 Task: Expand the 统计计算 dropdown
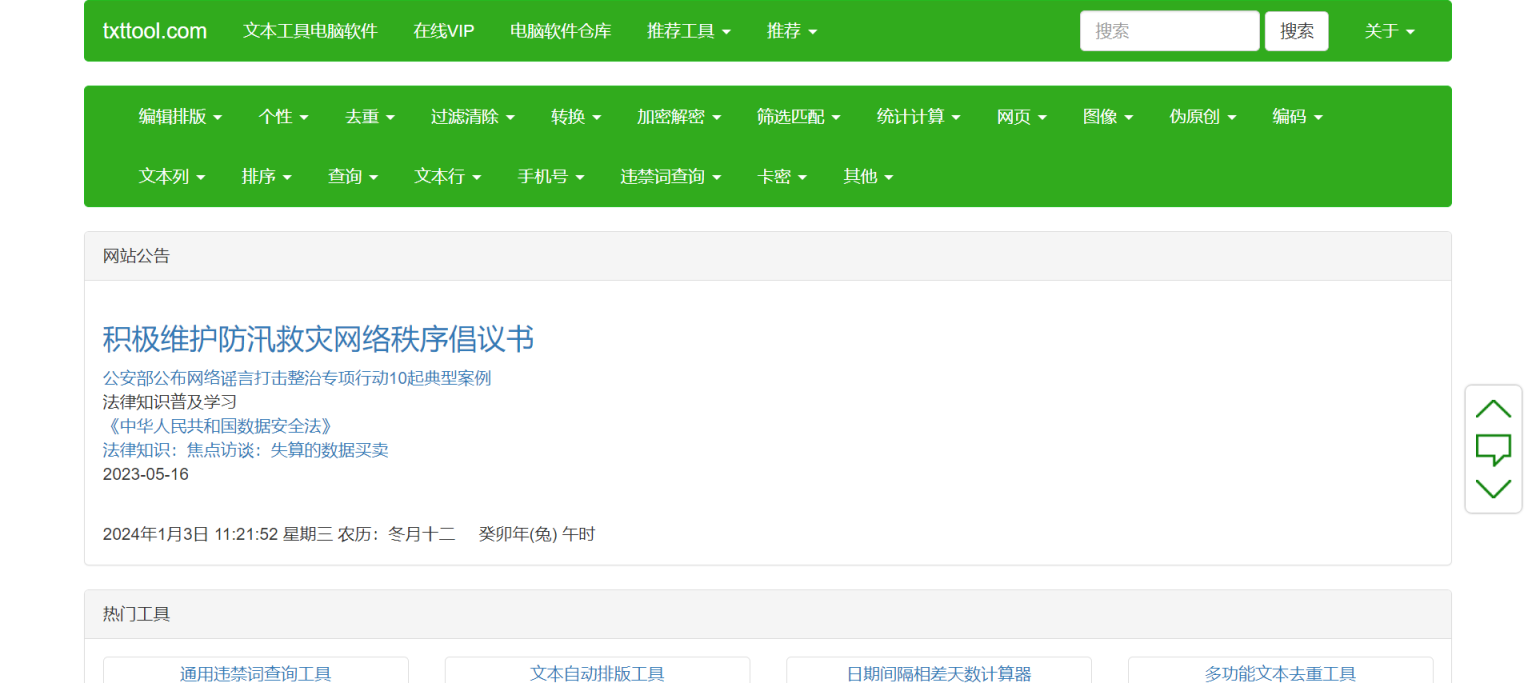pos(917,116)
